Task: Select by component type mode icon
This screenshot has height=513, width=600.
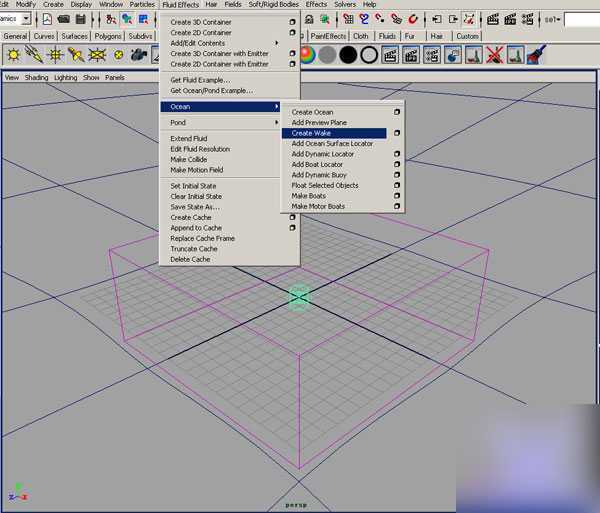Action: coord(143,19)
